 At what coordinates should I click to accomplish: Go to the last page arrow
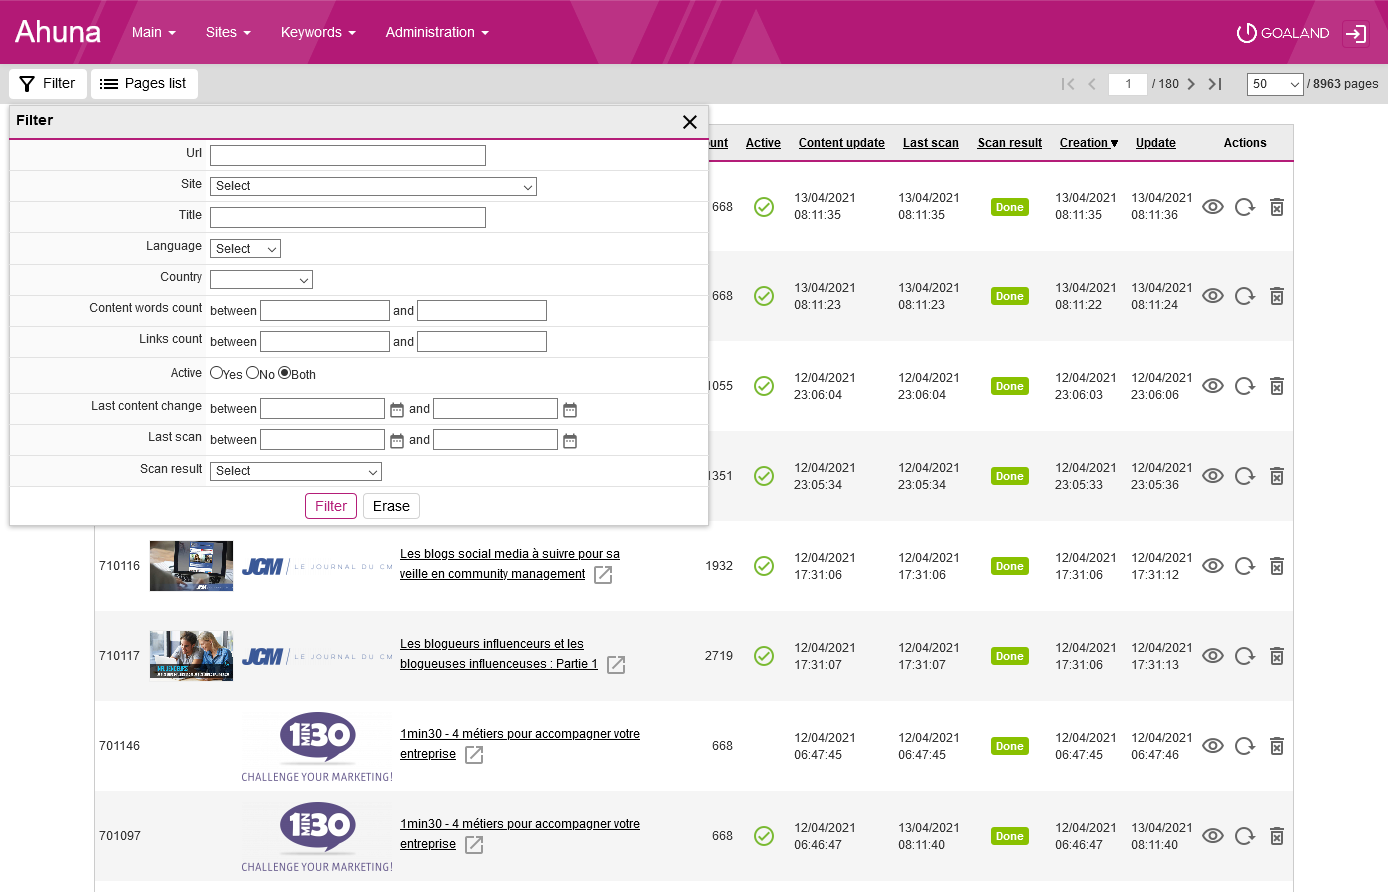(1215, 84)
